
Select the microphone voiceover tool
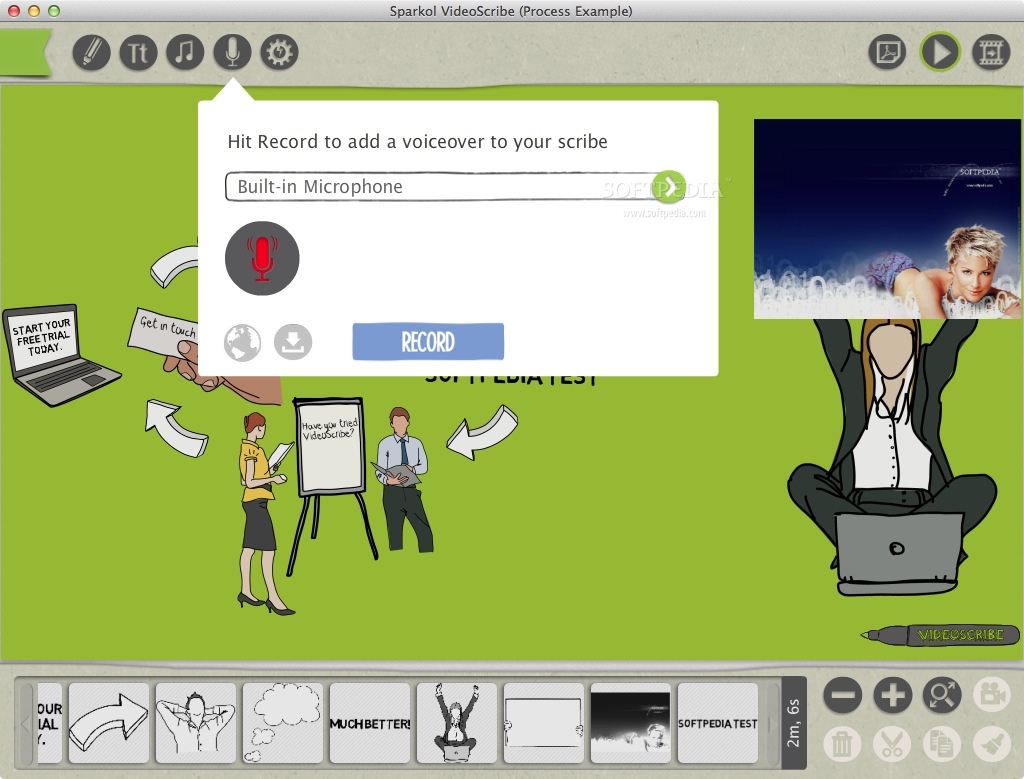tap(232, 52)
